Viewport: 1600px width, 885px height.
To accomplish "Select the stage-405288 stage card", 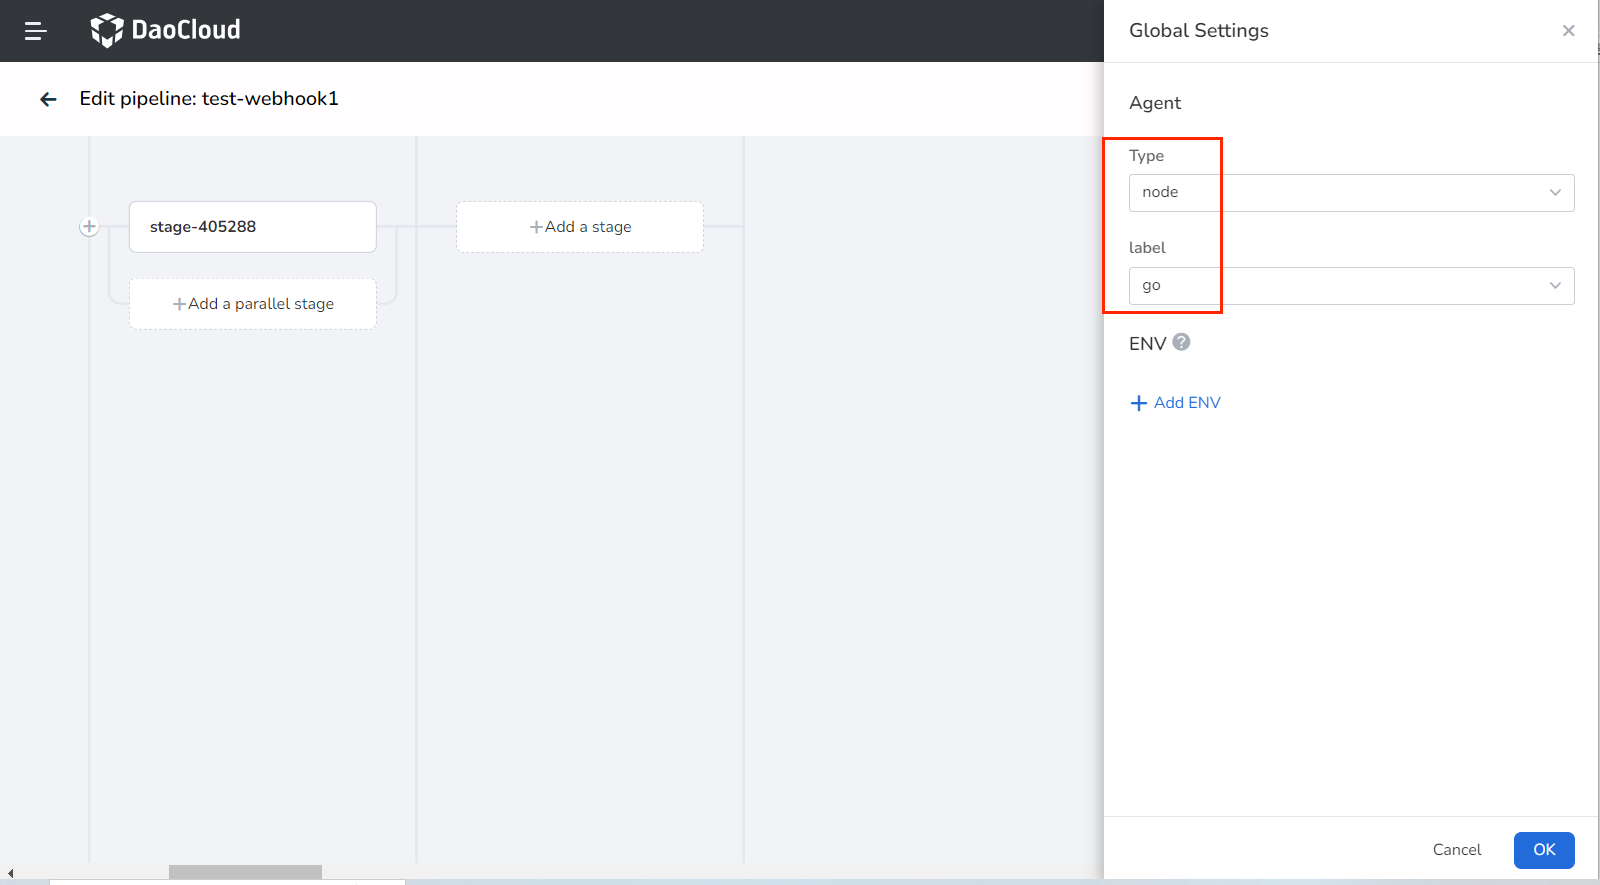I will pos(252,227).
